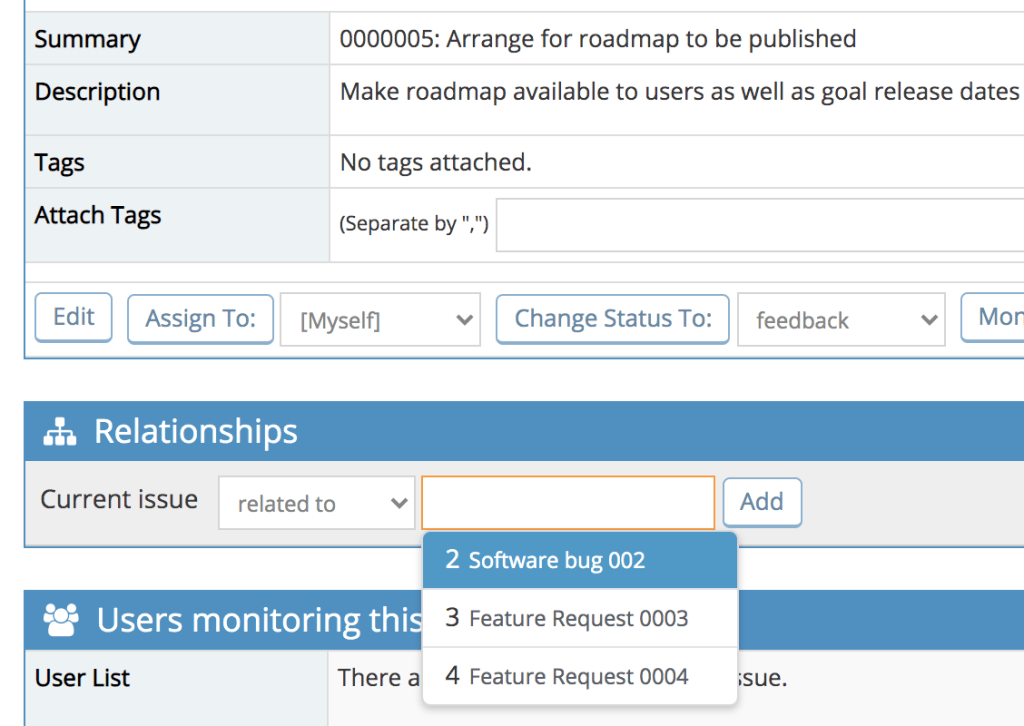The width and height of the screenshot is (1024, 726).
Task: Click the partially visible Monitor button
Action: point(995,318)
